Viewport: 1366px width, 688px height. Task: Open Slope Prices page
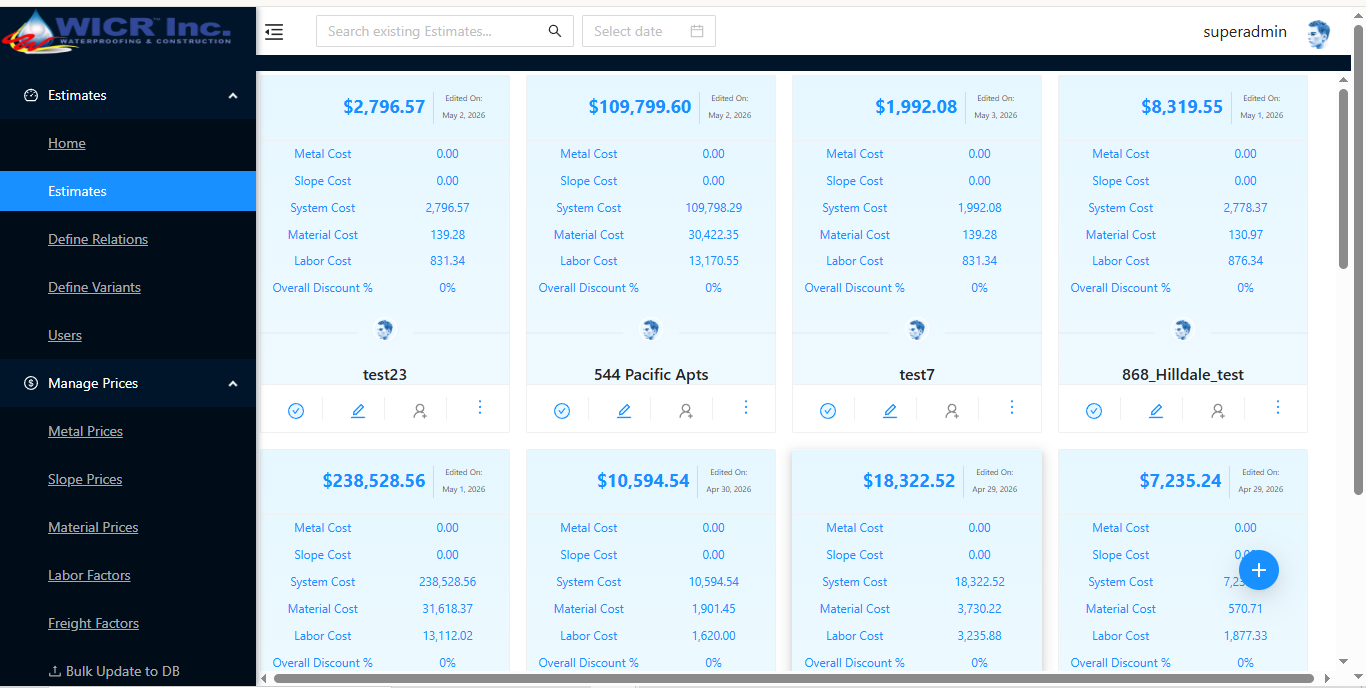(x=85, y=479)
